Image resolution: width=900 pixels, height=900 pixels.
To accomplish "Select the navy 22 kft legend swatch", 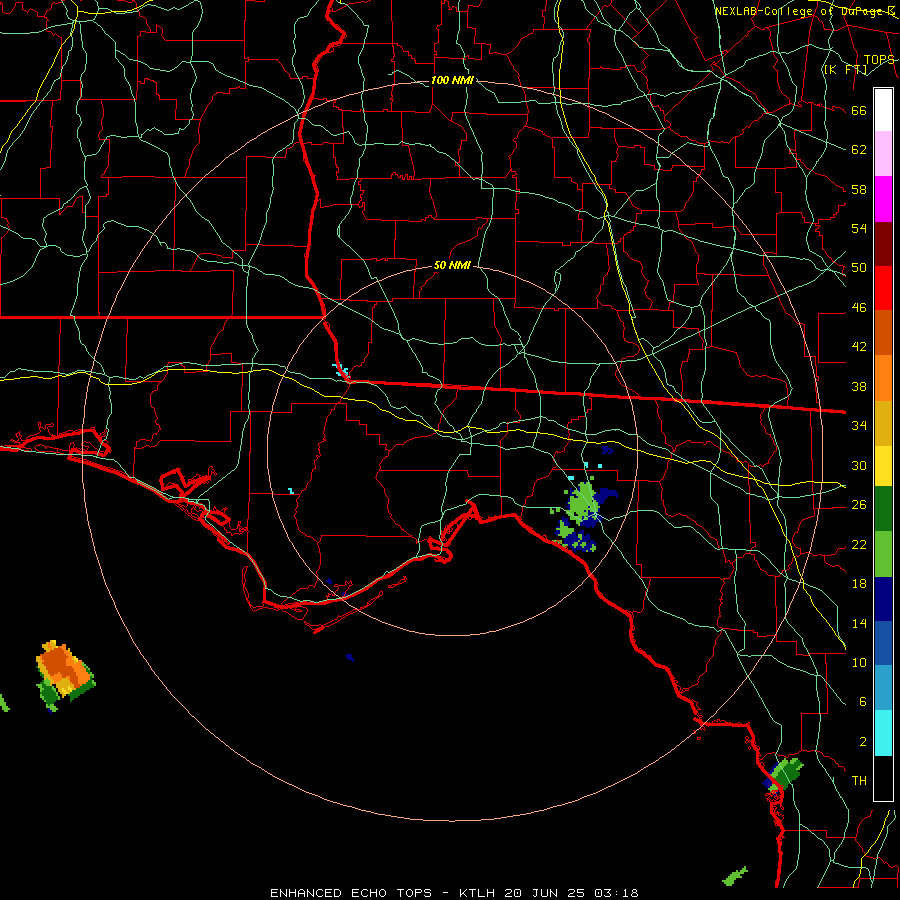I will click(883, 599).
